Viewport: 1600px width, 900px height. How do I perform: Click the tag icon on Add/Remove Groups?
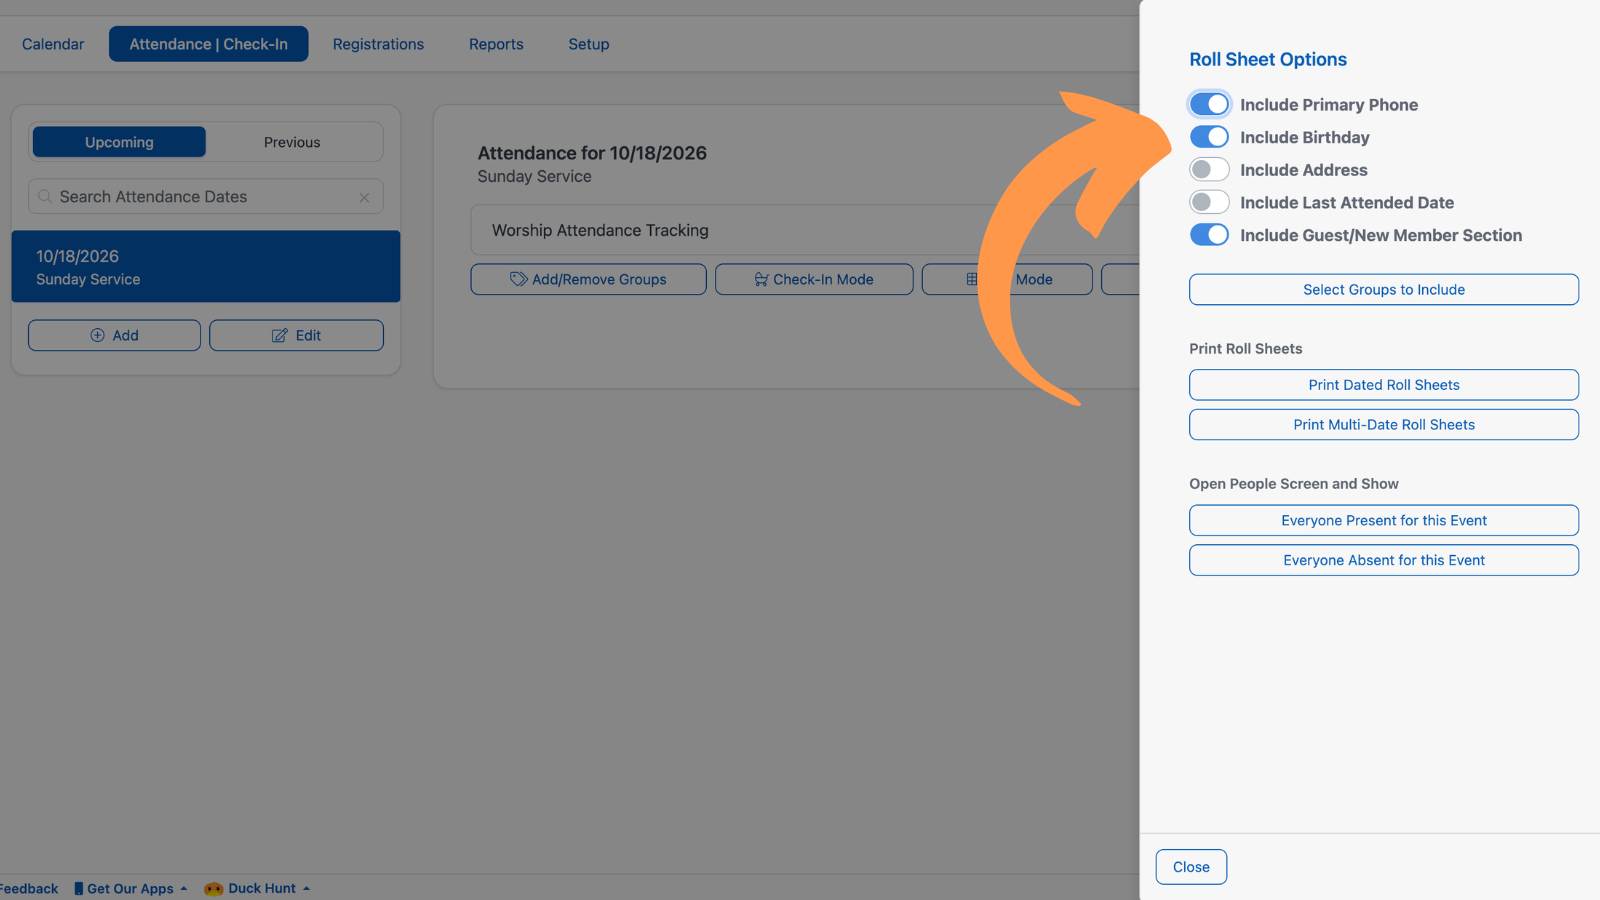518,279
